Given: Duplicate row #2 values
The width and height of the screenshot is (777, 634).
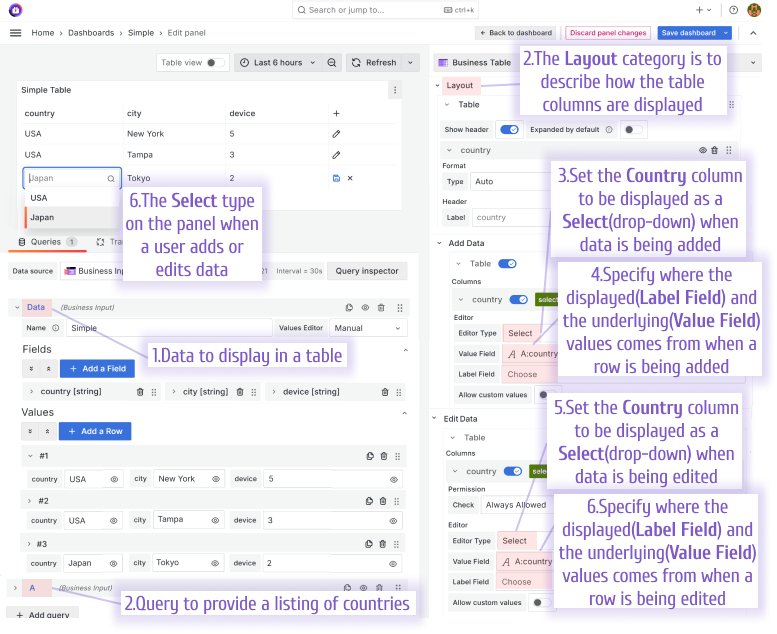Looking at the screenshot, I should click(x=369, y=501).
